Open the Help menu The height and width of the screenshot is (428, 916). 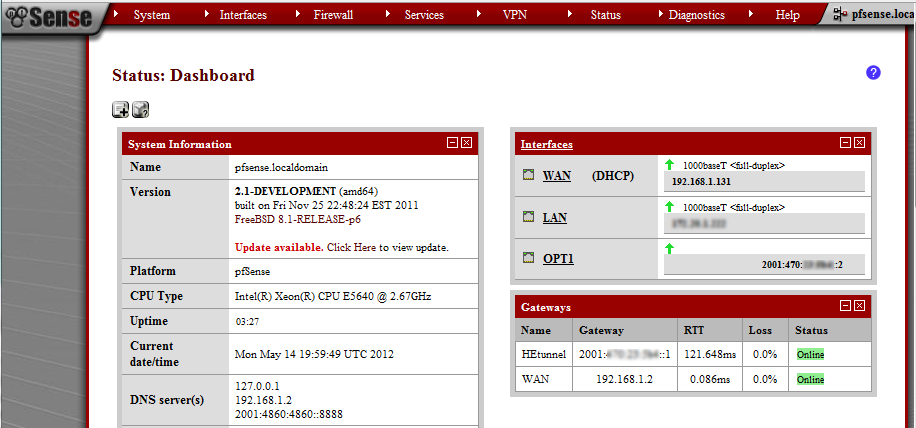click(x=787, y=15)
